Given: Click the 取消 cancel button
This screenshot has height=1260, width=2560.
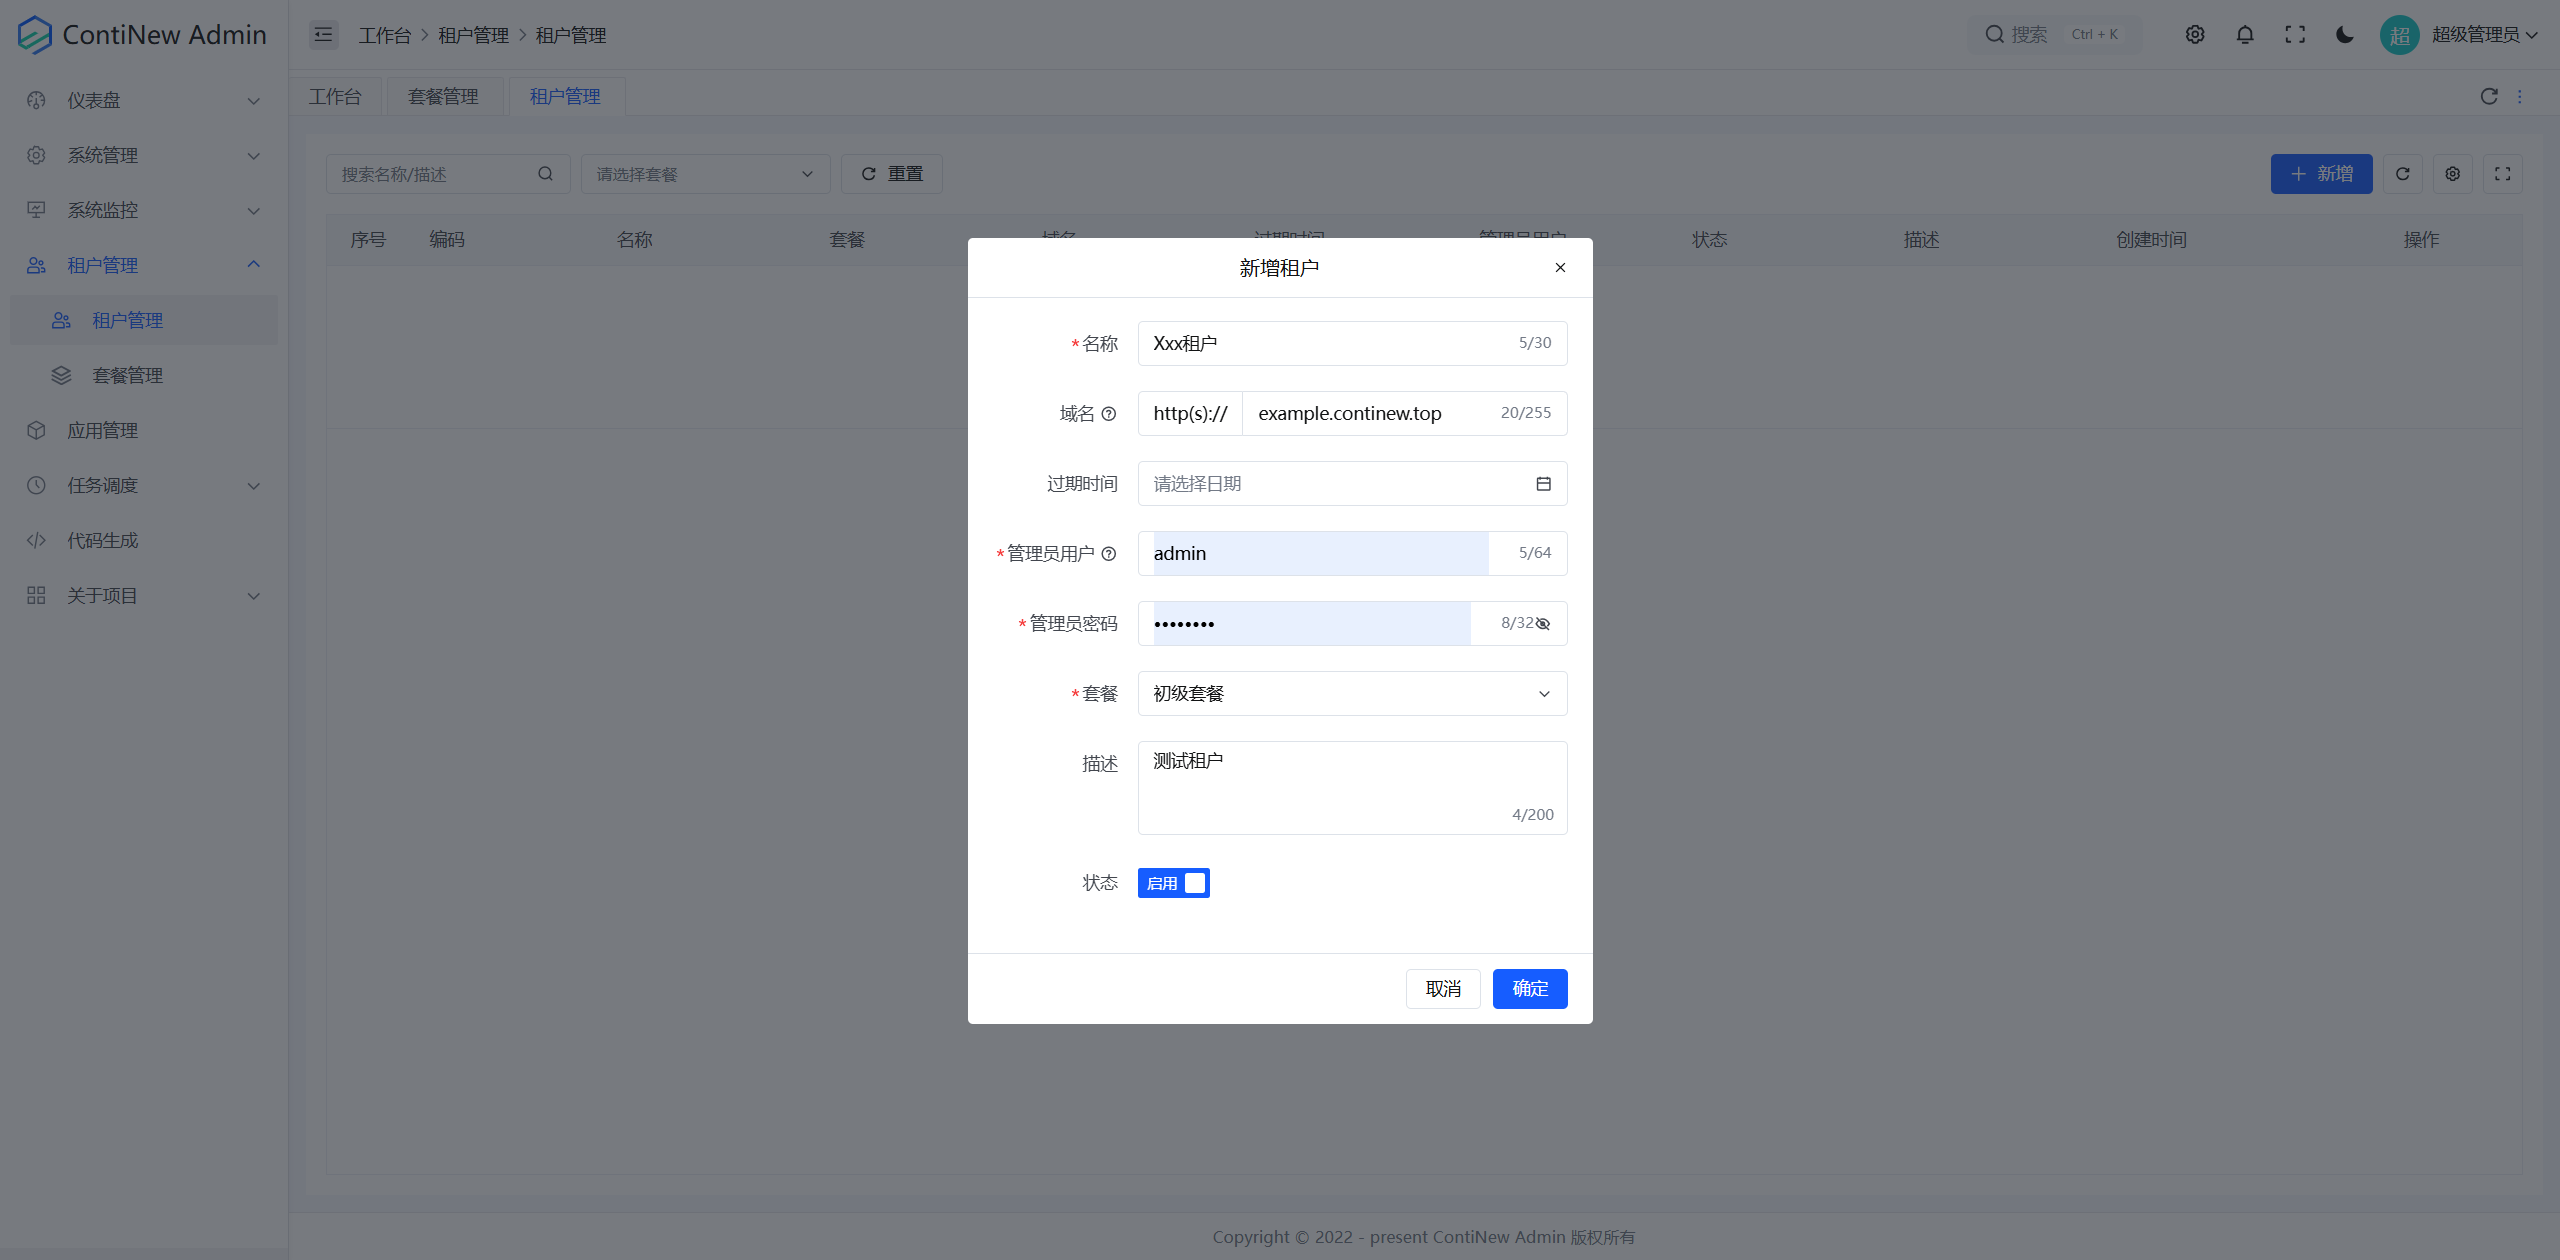Looking at the screenshot, I should tap(1443, 989).
